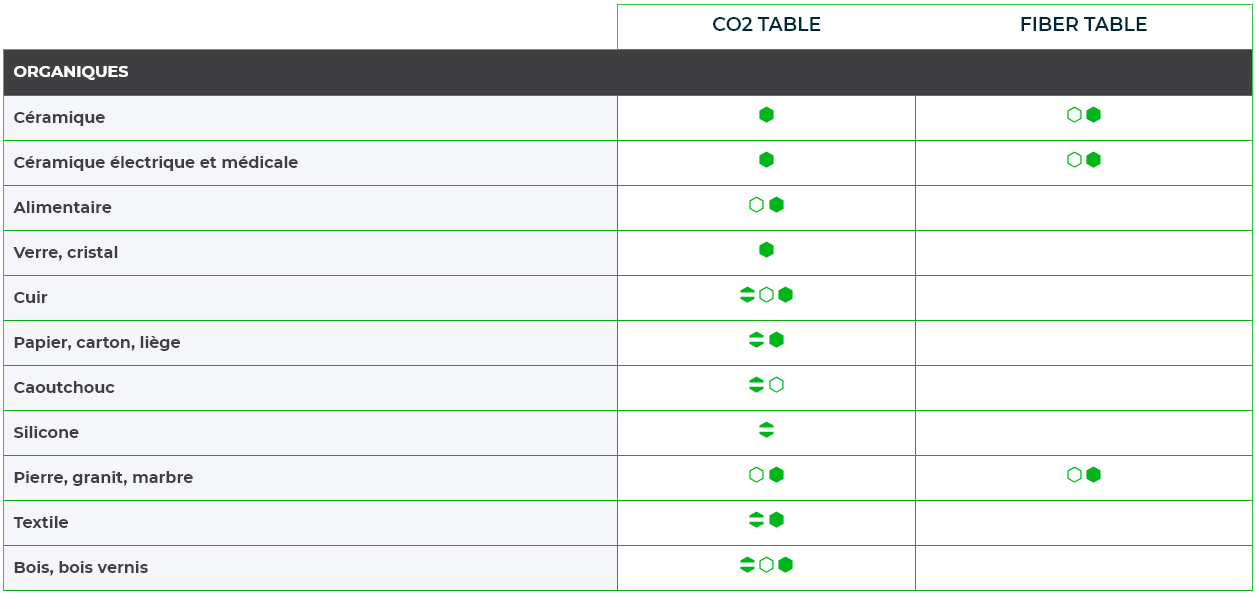Click filled hexagon in Pierre, granit Fiber cell

[1093, 475]
